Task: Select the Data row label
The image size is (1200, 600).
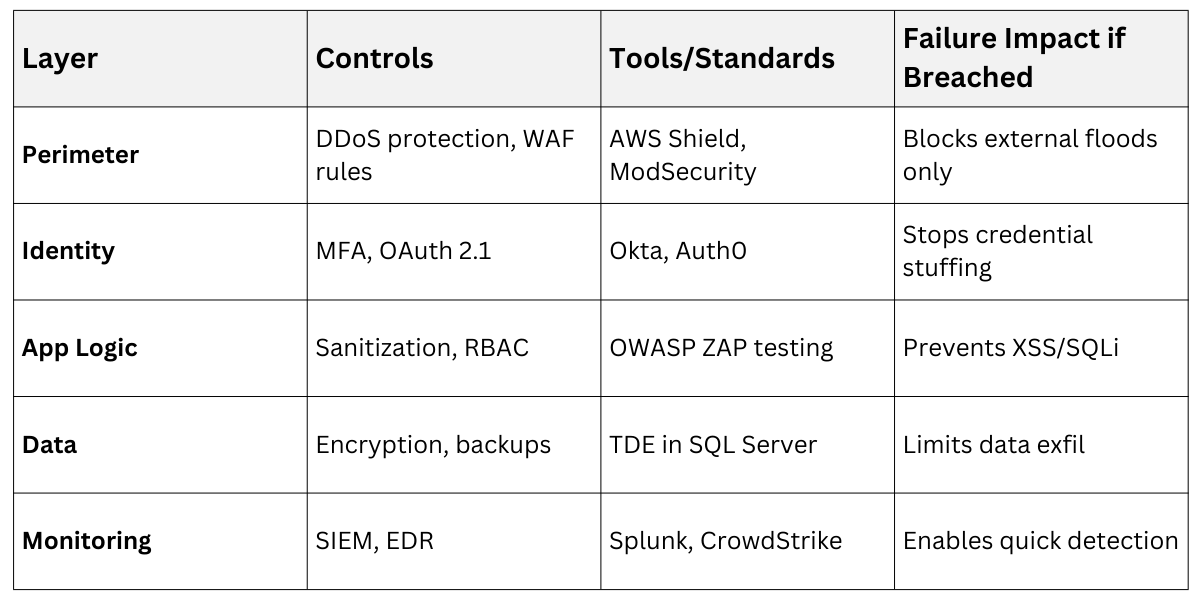Action: [x=49, y=444]
